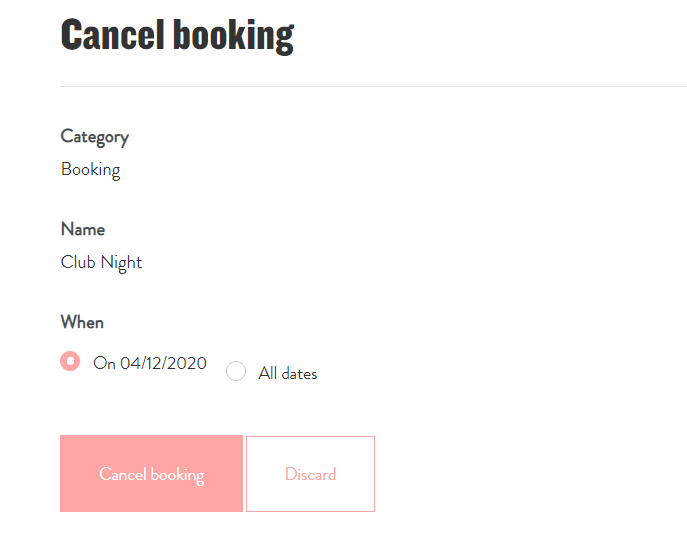This screenshot has width=687, height=535.
Task: Click the word "Club" in the name value
Action: click(78, 262)
